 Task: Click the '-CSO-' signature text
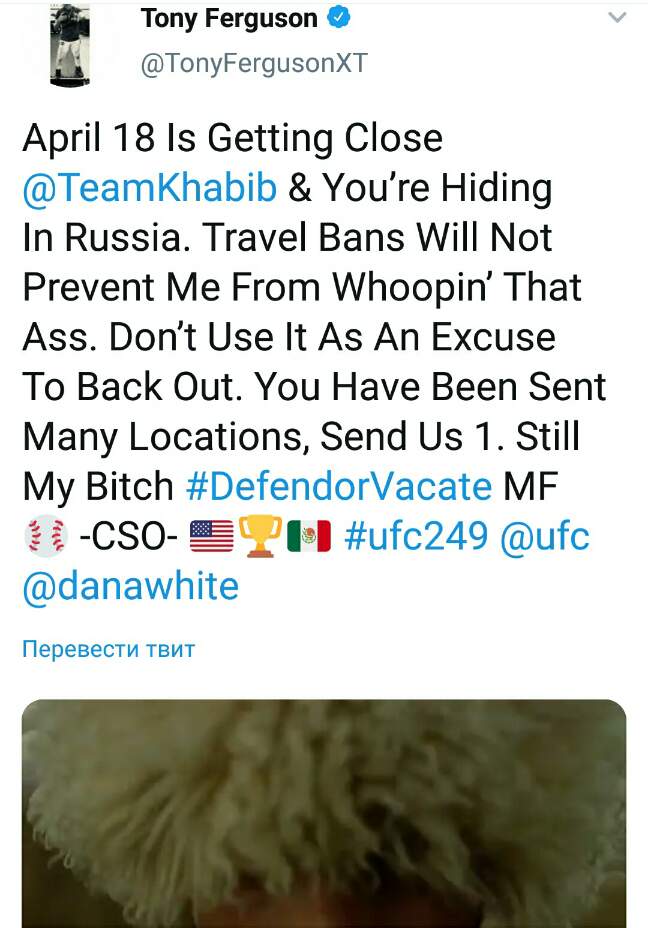(128, 537)
